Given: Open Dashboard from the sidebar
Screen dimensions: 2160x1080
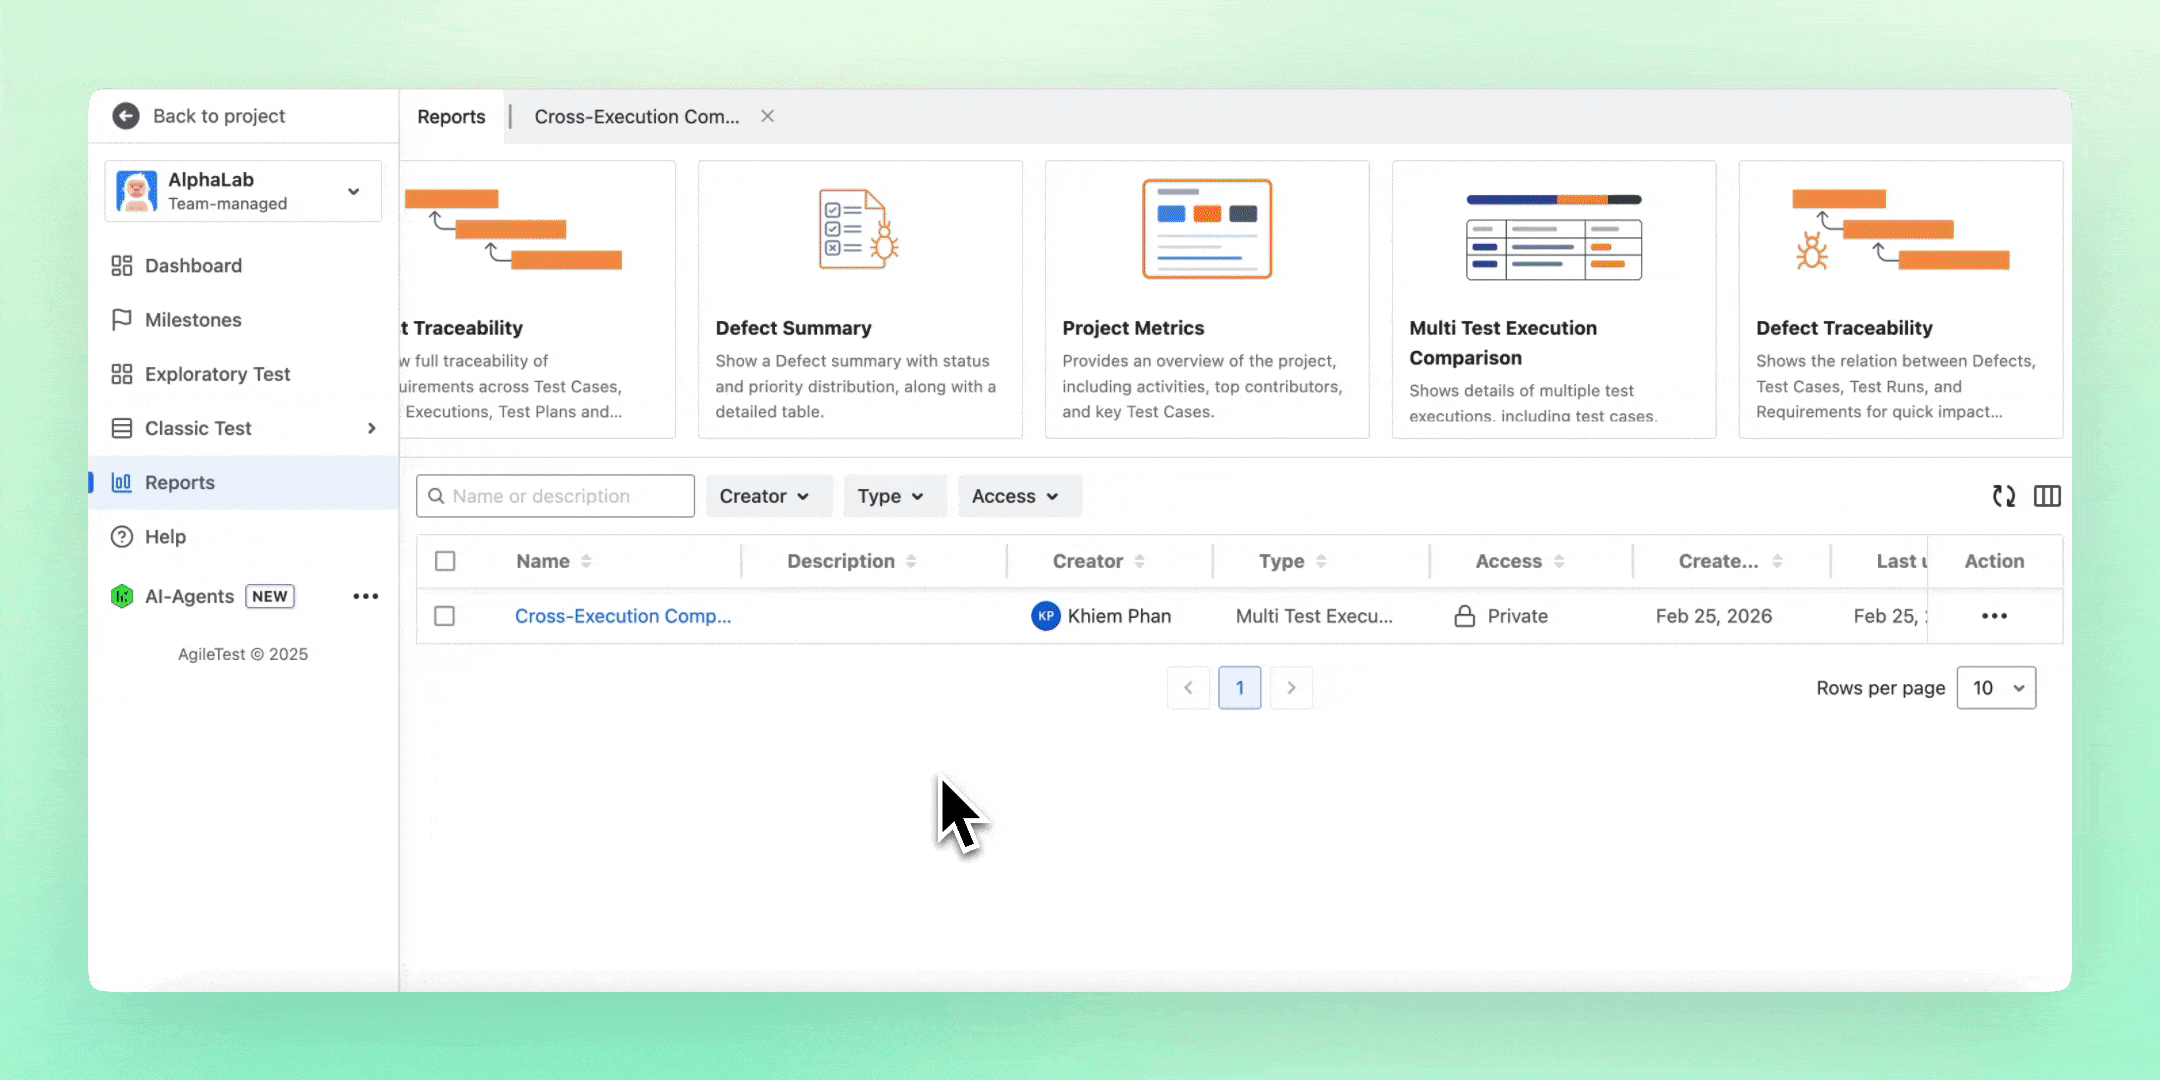Looking at the screenshot, I should tap(193, 266).
